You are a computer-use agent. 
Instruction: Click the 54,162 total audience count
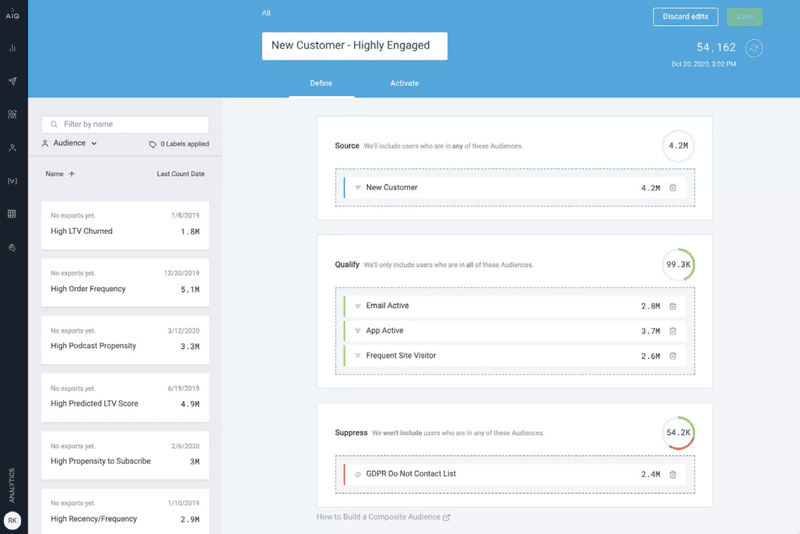(716, 47)
